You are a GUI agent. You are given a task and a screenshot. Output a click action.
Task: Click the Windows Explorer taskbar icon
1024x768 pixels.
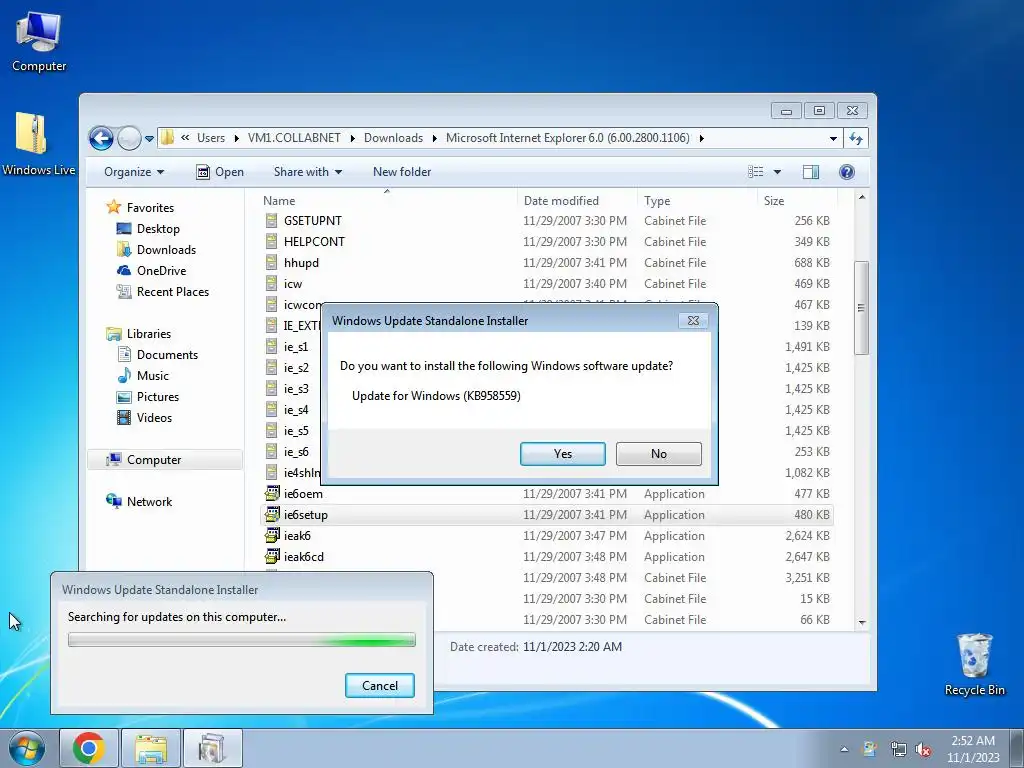pos(151,748)
